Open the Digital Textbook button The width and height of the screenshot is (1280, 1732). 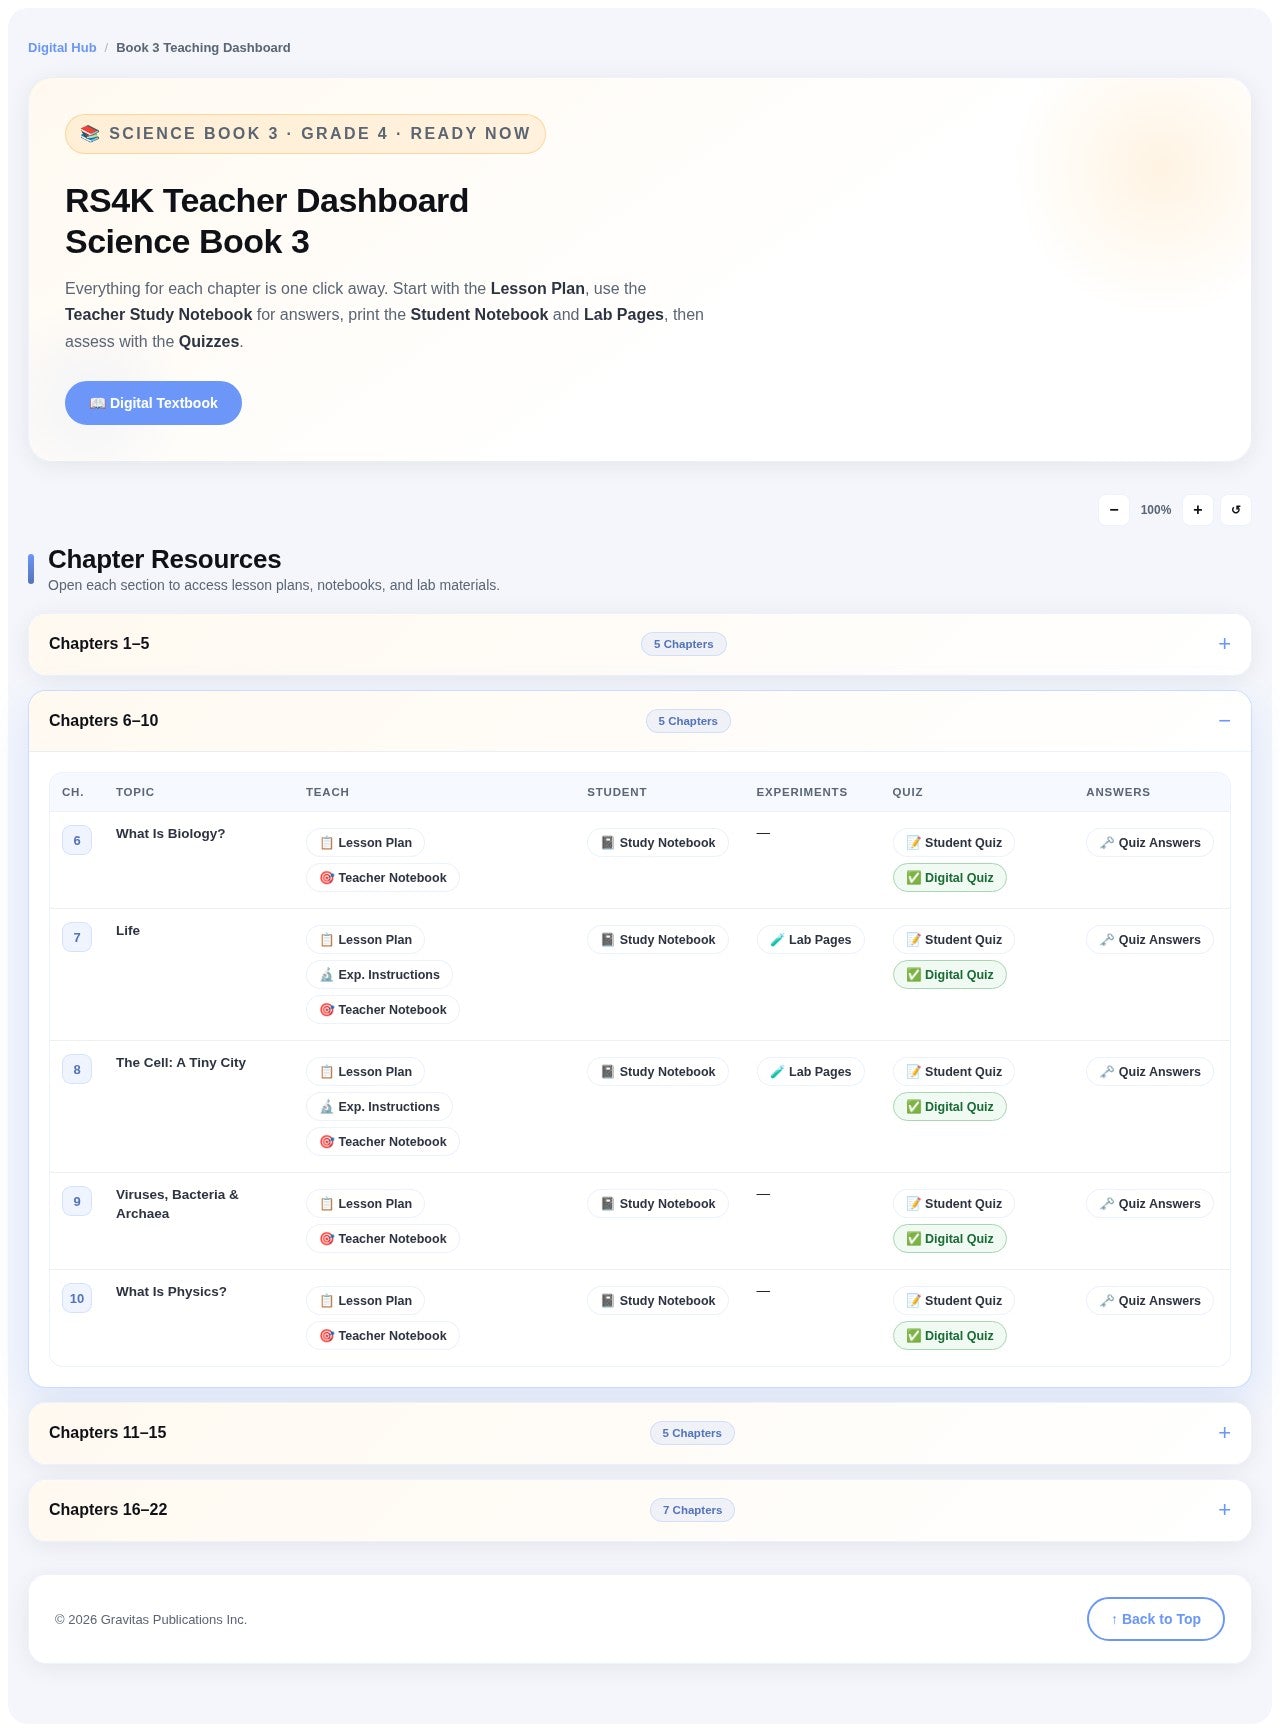153,403
